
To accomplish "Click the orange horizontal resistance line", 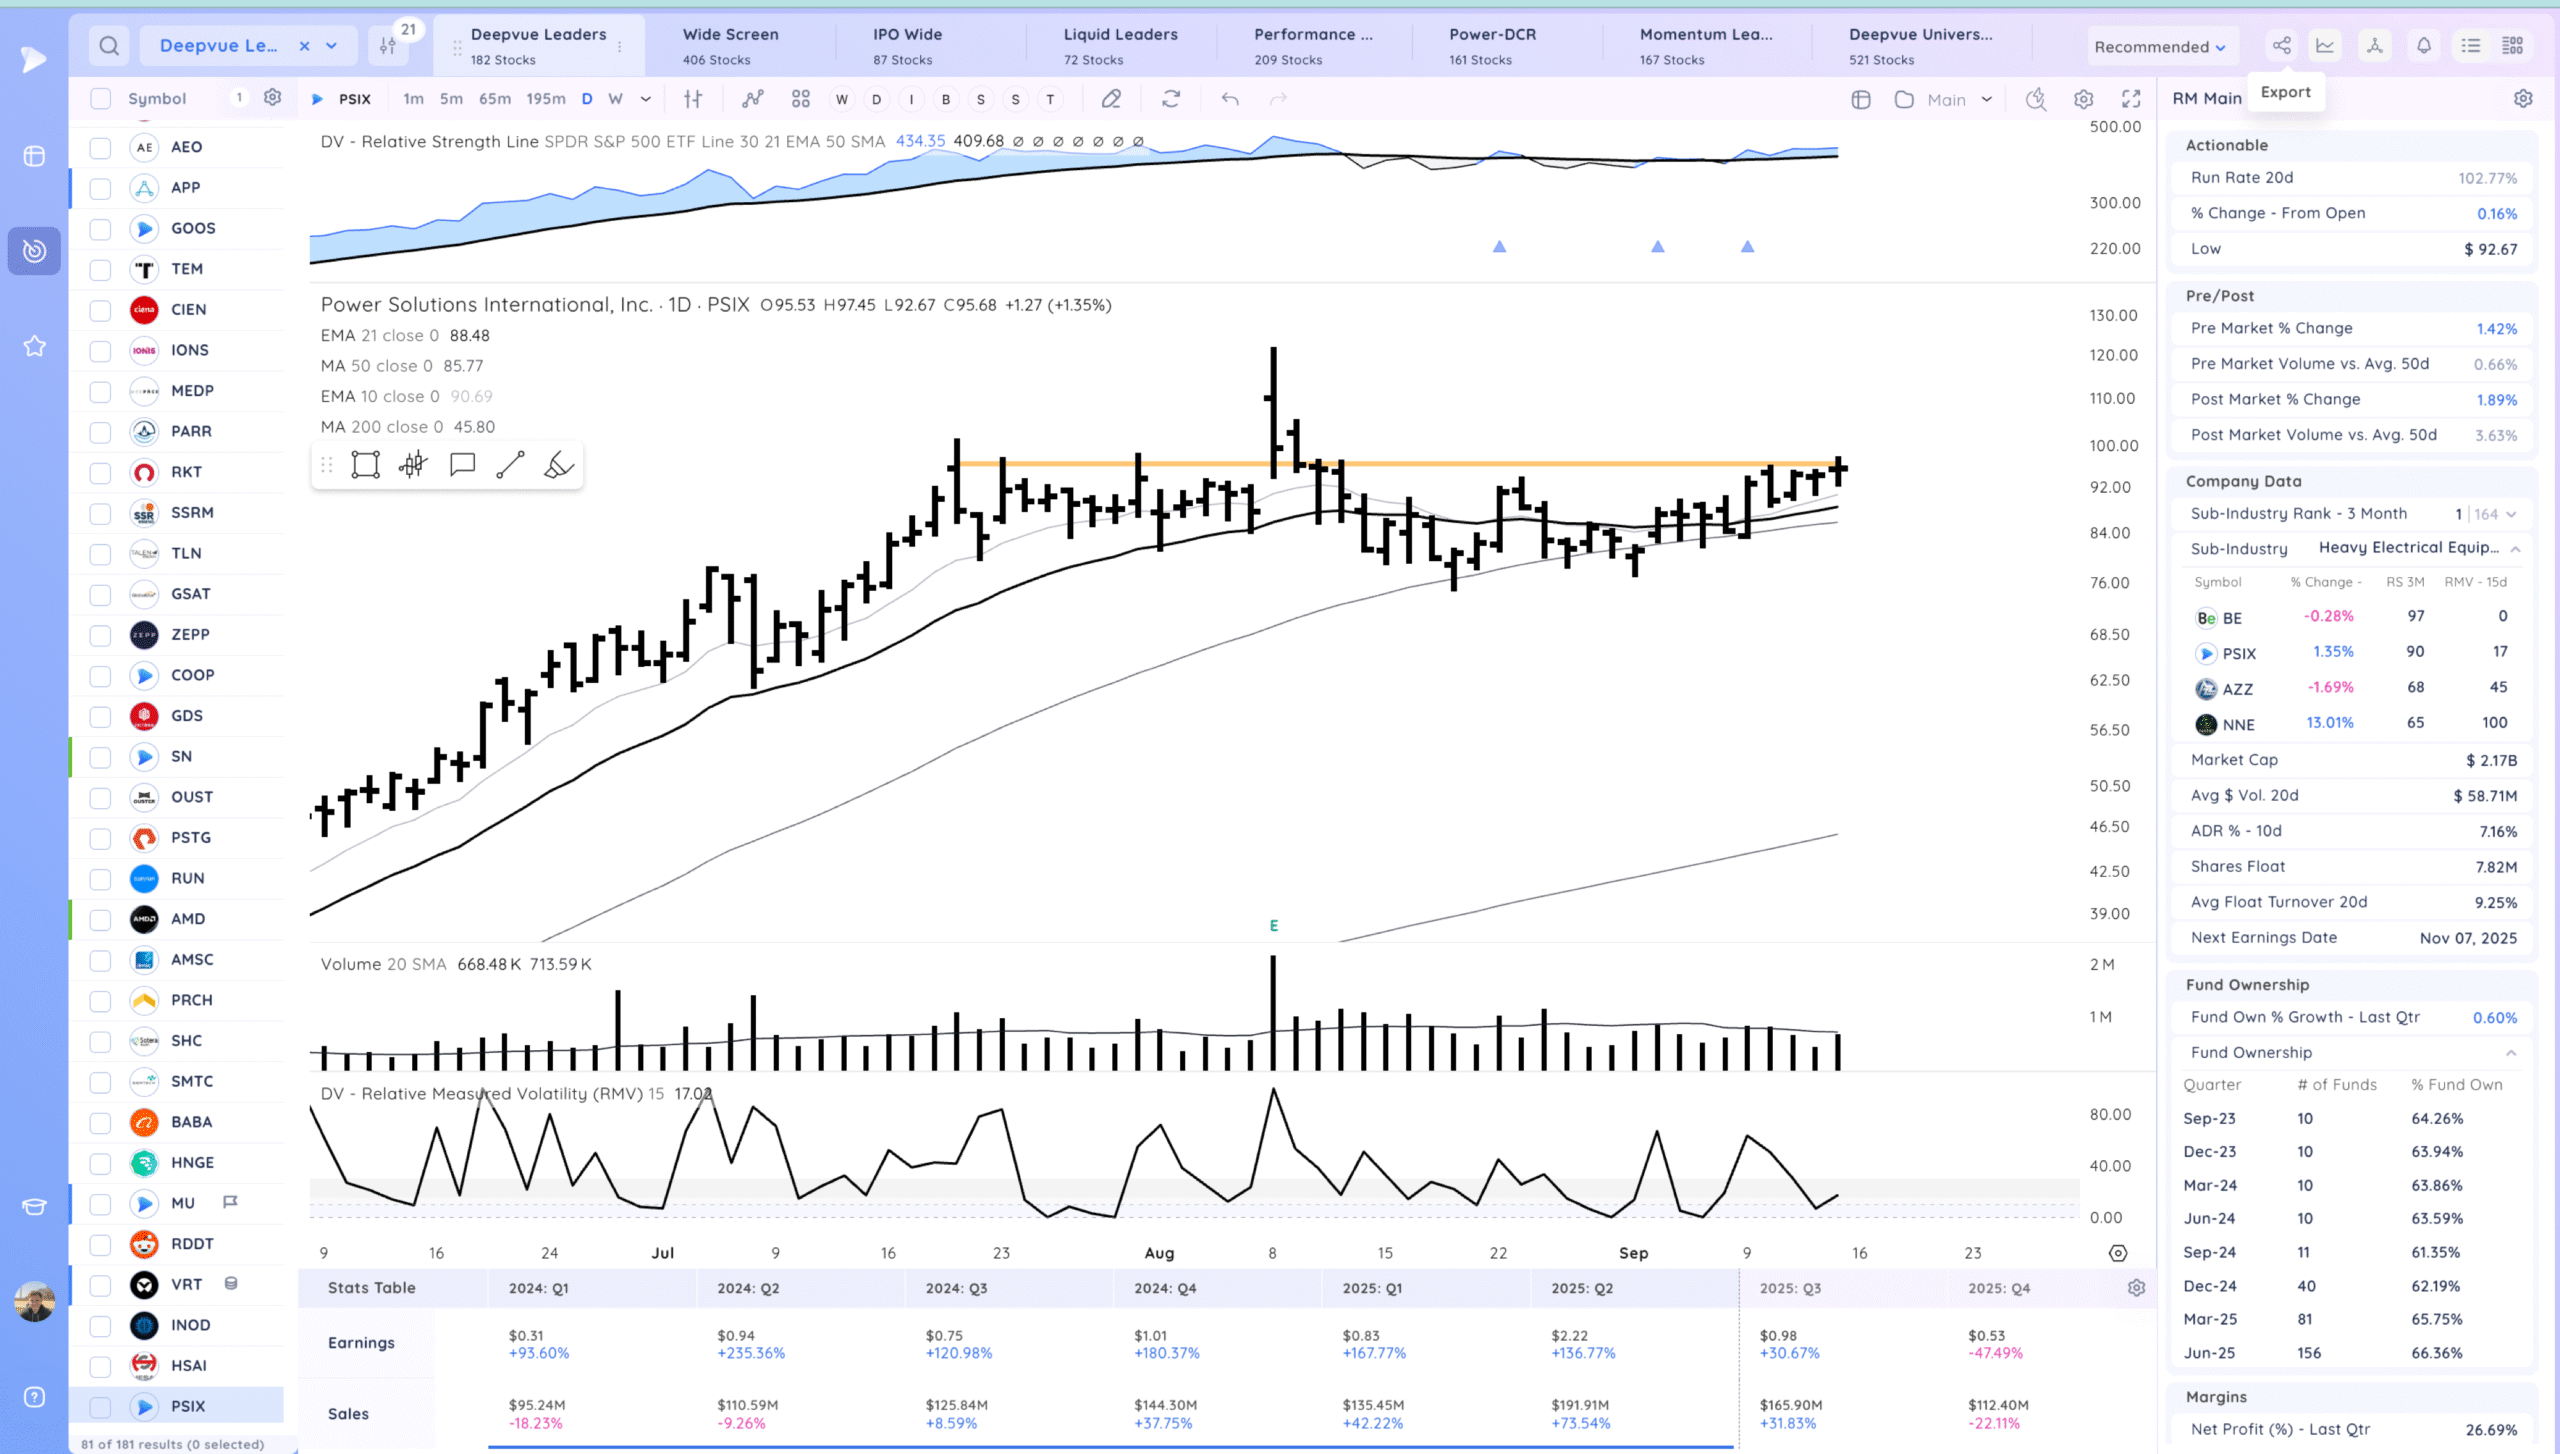I will [x=1395, y=464].
